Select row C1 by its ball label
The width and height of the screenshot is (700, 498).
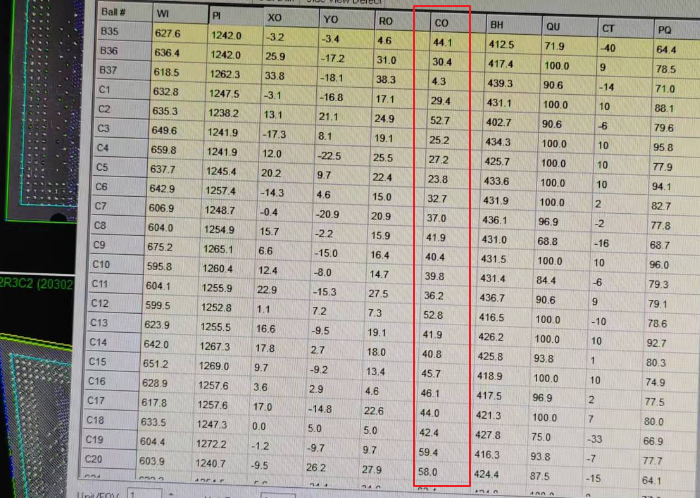coord(105,90)
